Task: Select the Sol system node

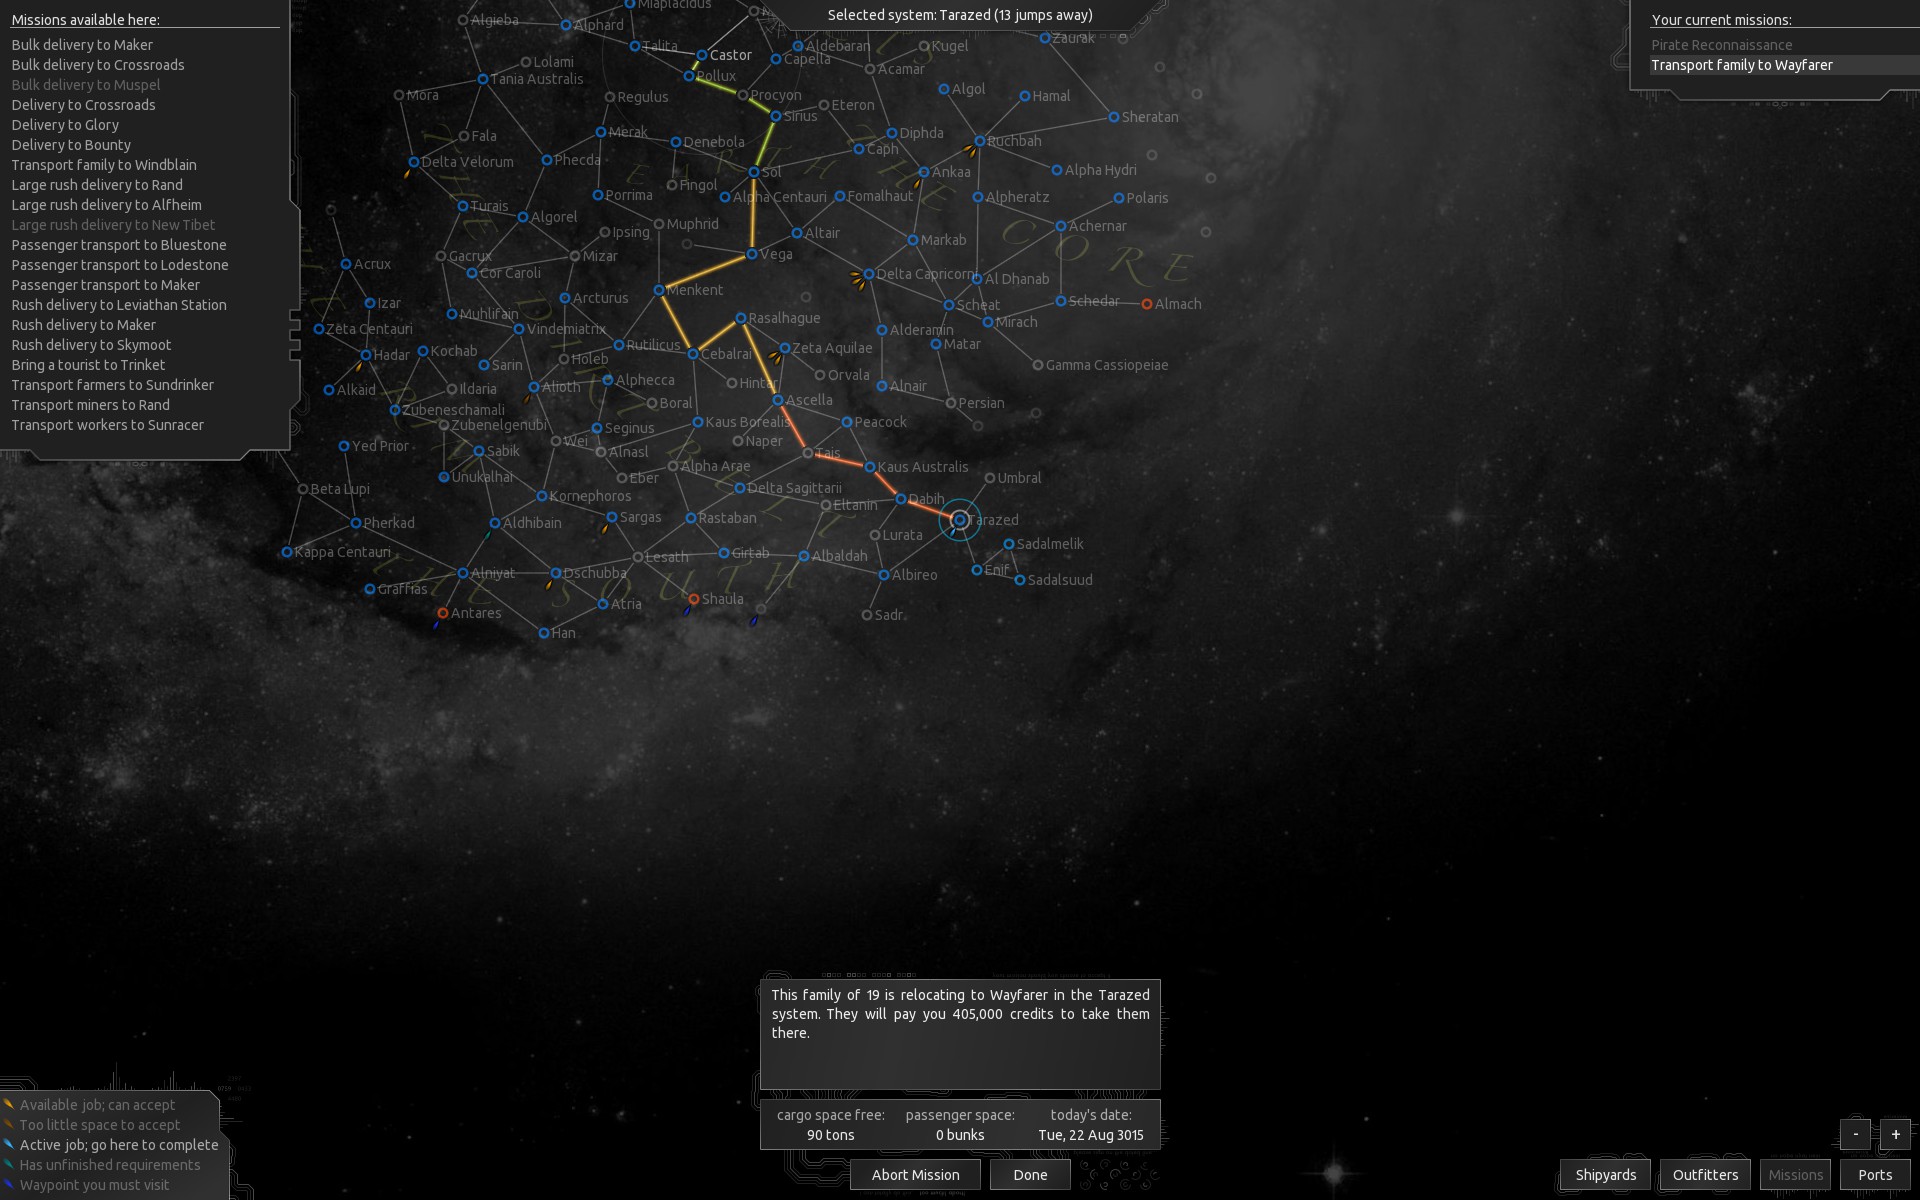Action: [x=754, y=172]
